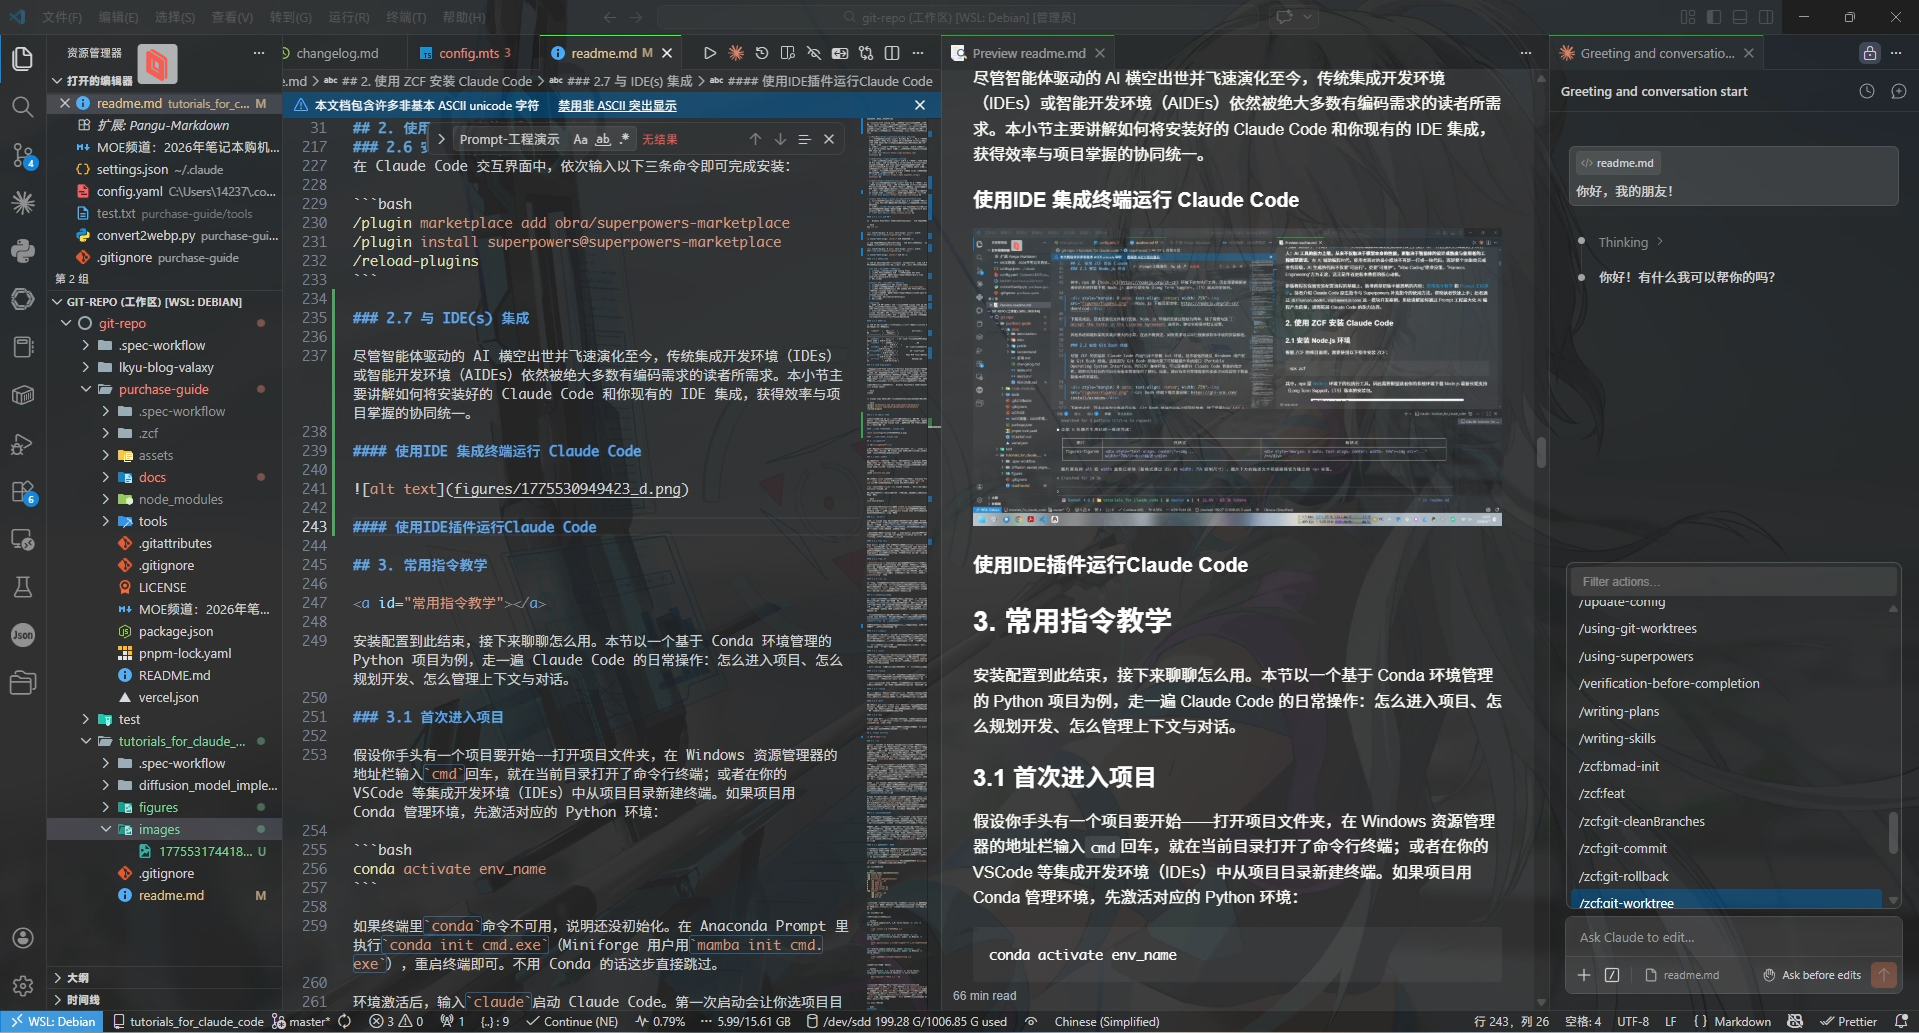
Task: Open chat history clock icon in Claude panel
Action: point(1866,91)
